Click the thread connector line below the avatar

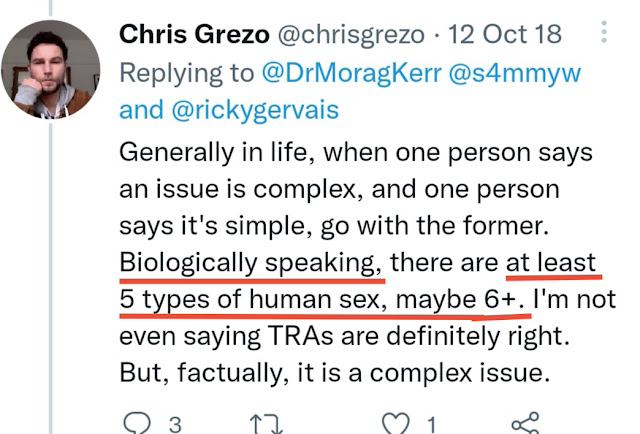tap(51, 278)
